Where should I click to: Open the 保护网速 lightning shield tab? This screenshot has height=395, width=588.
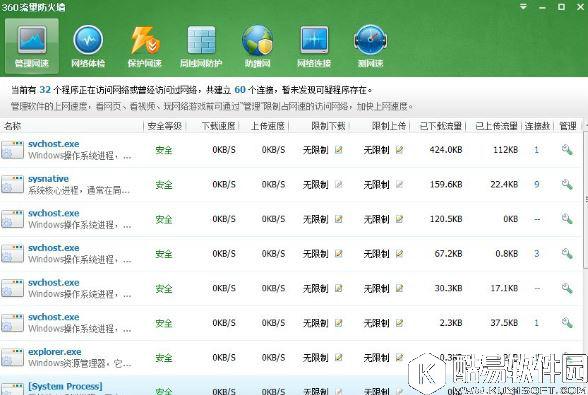coord(145,47)
